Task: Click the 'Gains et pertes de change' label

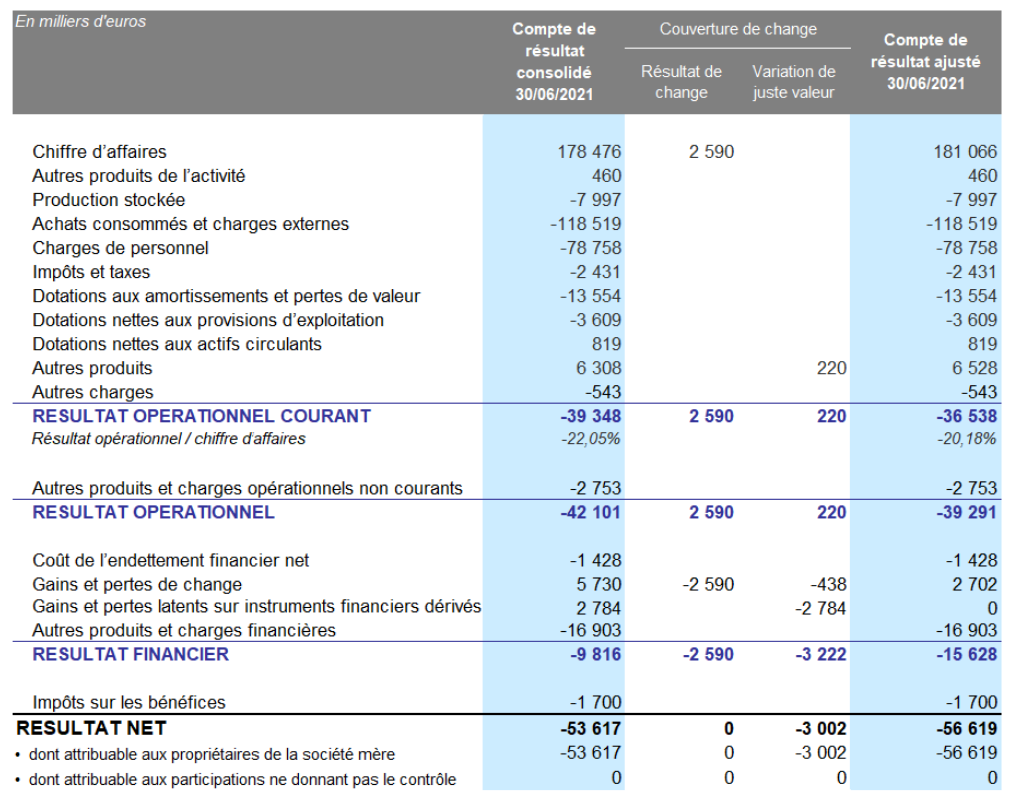Action: tap(137, 584)
